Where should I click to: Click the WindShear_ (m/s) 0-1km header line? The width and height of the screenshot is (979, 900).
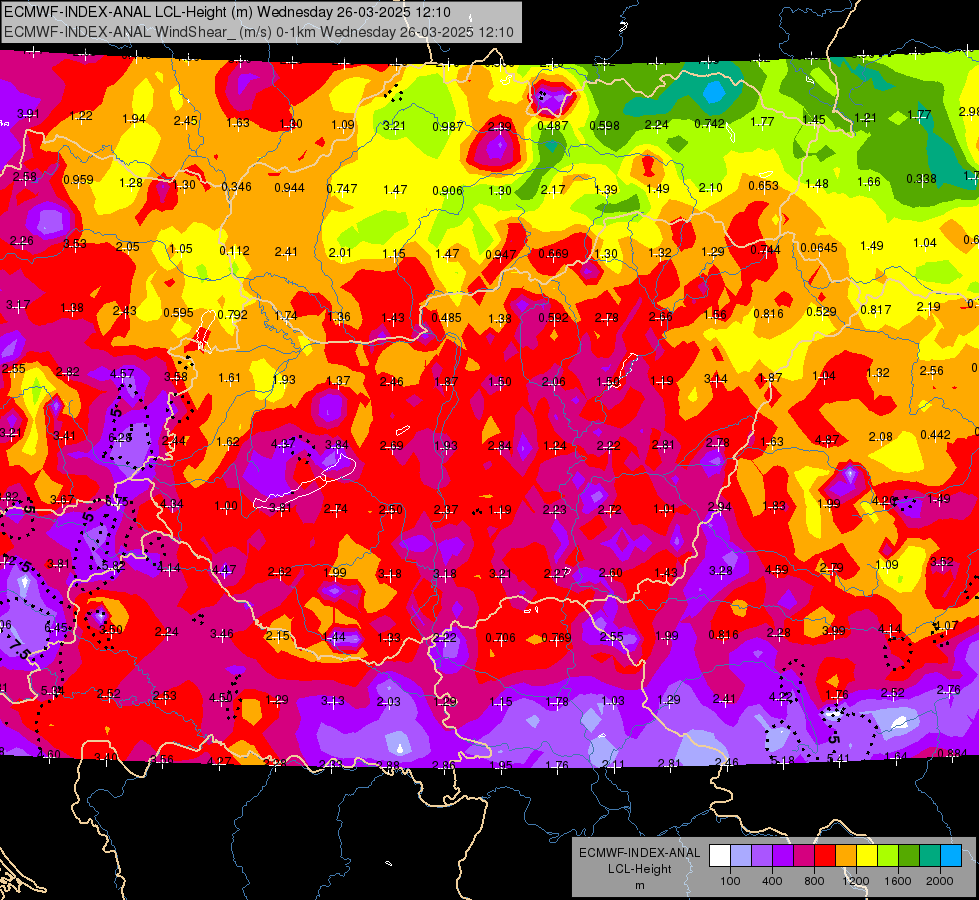pyautogui.click(x=259, y=32)
